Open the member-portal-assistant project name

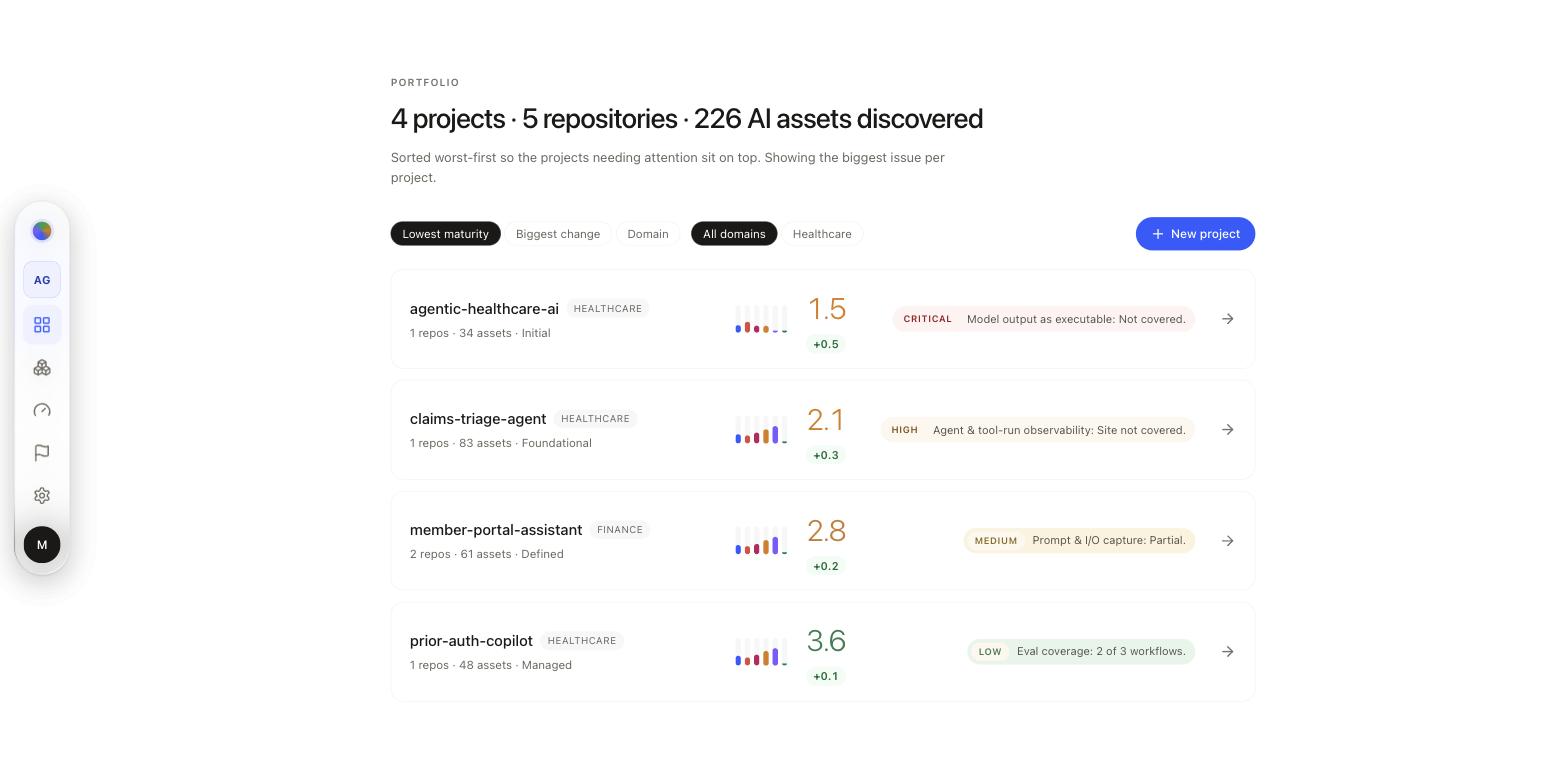tap(496, 530)
